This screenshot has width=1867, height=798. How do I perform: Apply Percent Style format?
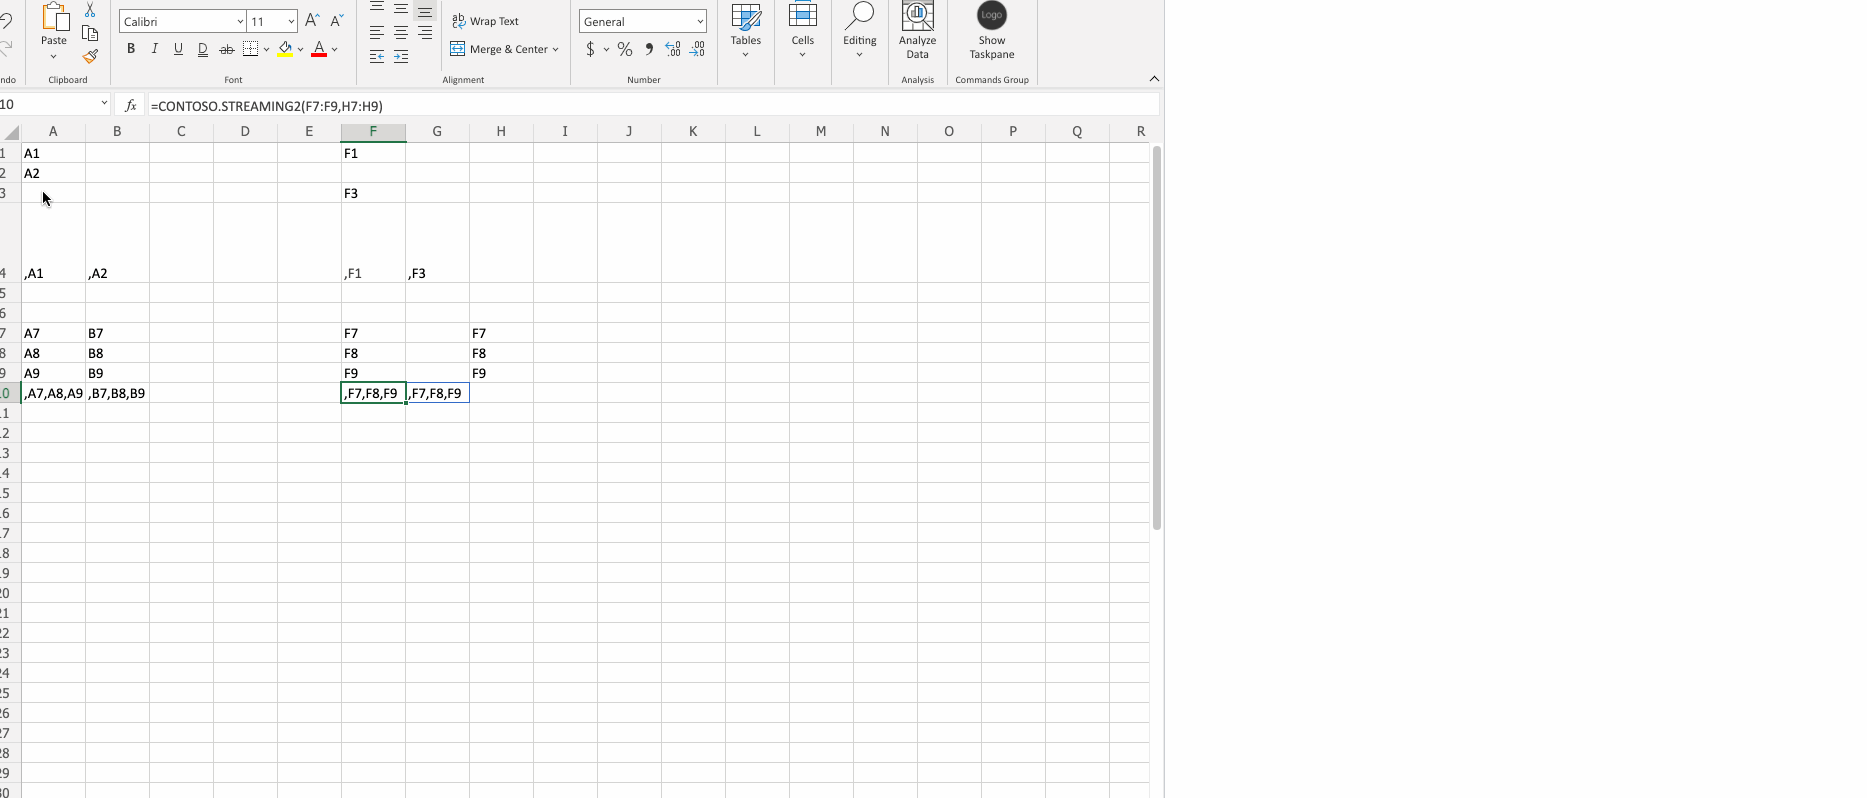[625, 49]
